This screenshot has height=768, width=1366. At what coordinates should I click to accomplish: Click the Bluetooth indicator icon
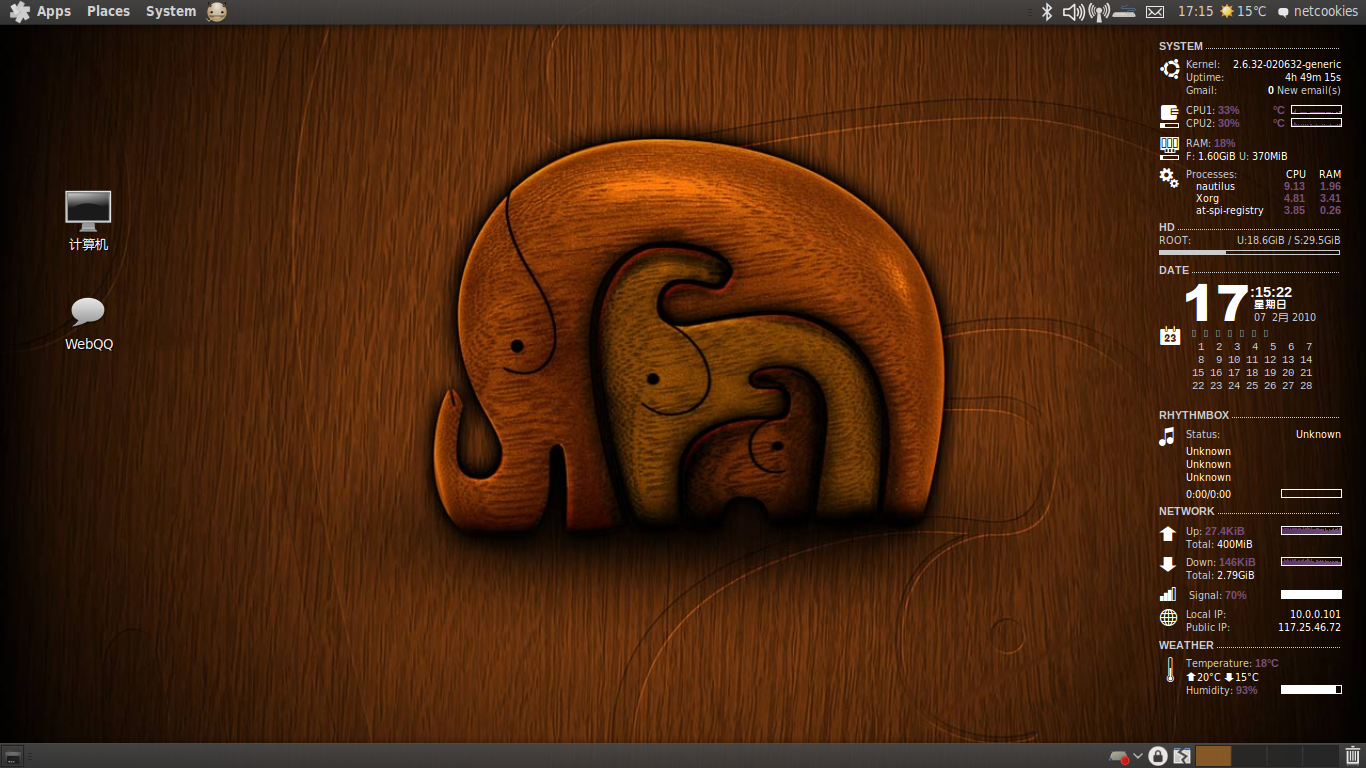(1047, 12)
